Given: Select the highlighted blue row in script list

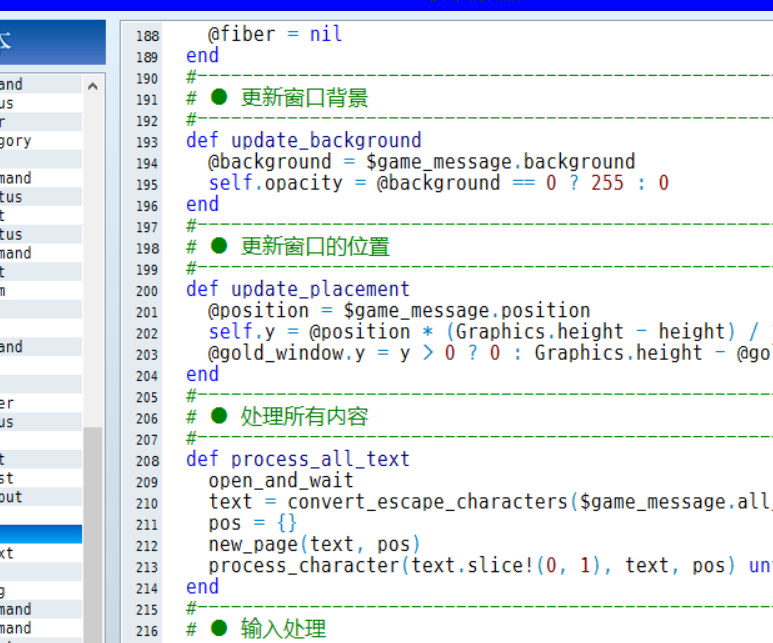Looking at the screenshot, I should pos(41,534).
